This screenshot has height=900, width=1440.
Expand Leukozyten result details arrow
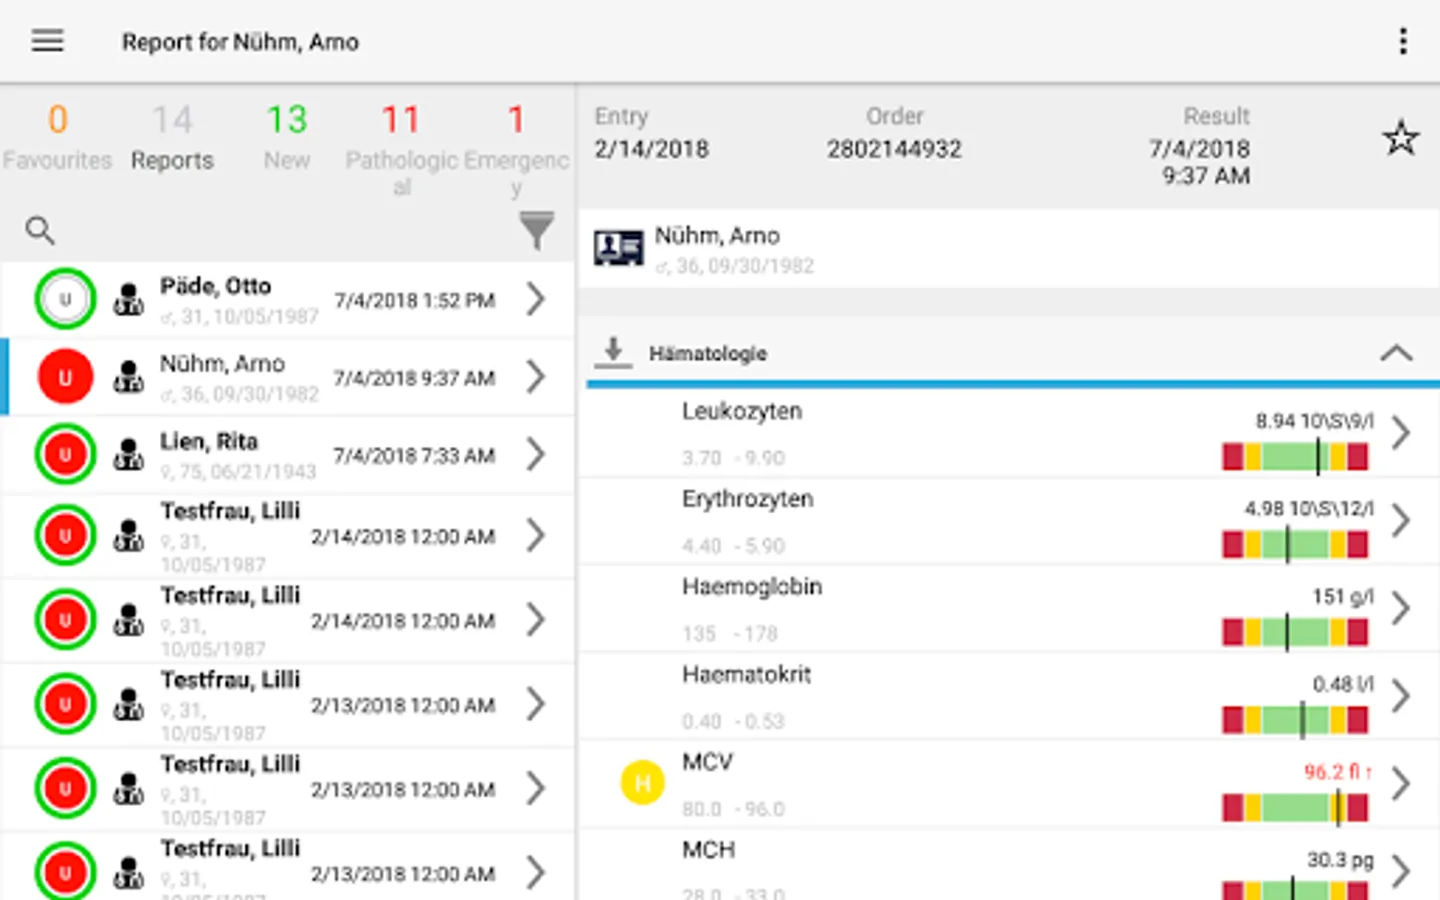(x=1401, y=433)
